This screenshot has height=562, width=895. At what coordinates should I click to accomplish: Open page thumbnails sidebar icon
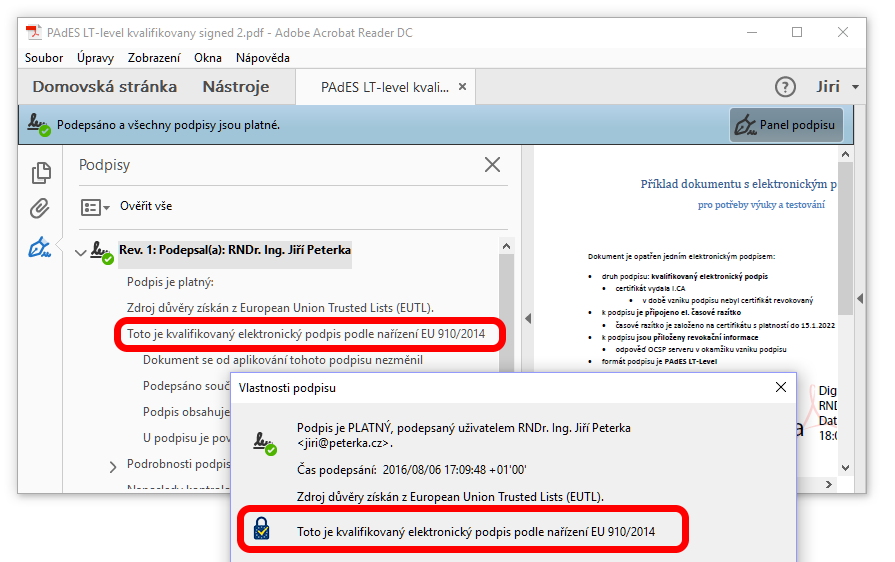(x=41, y=173)
